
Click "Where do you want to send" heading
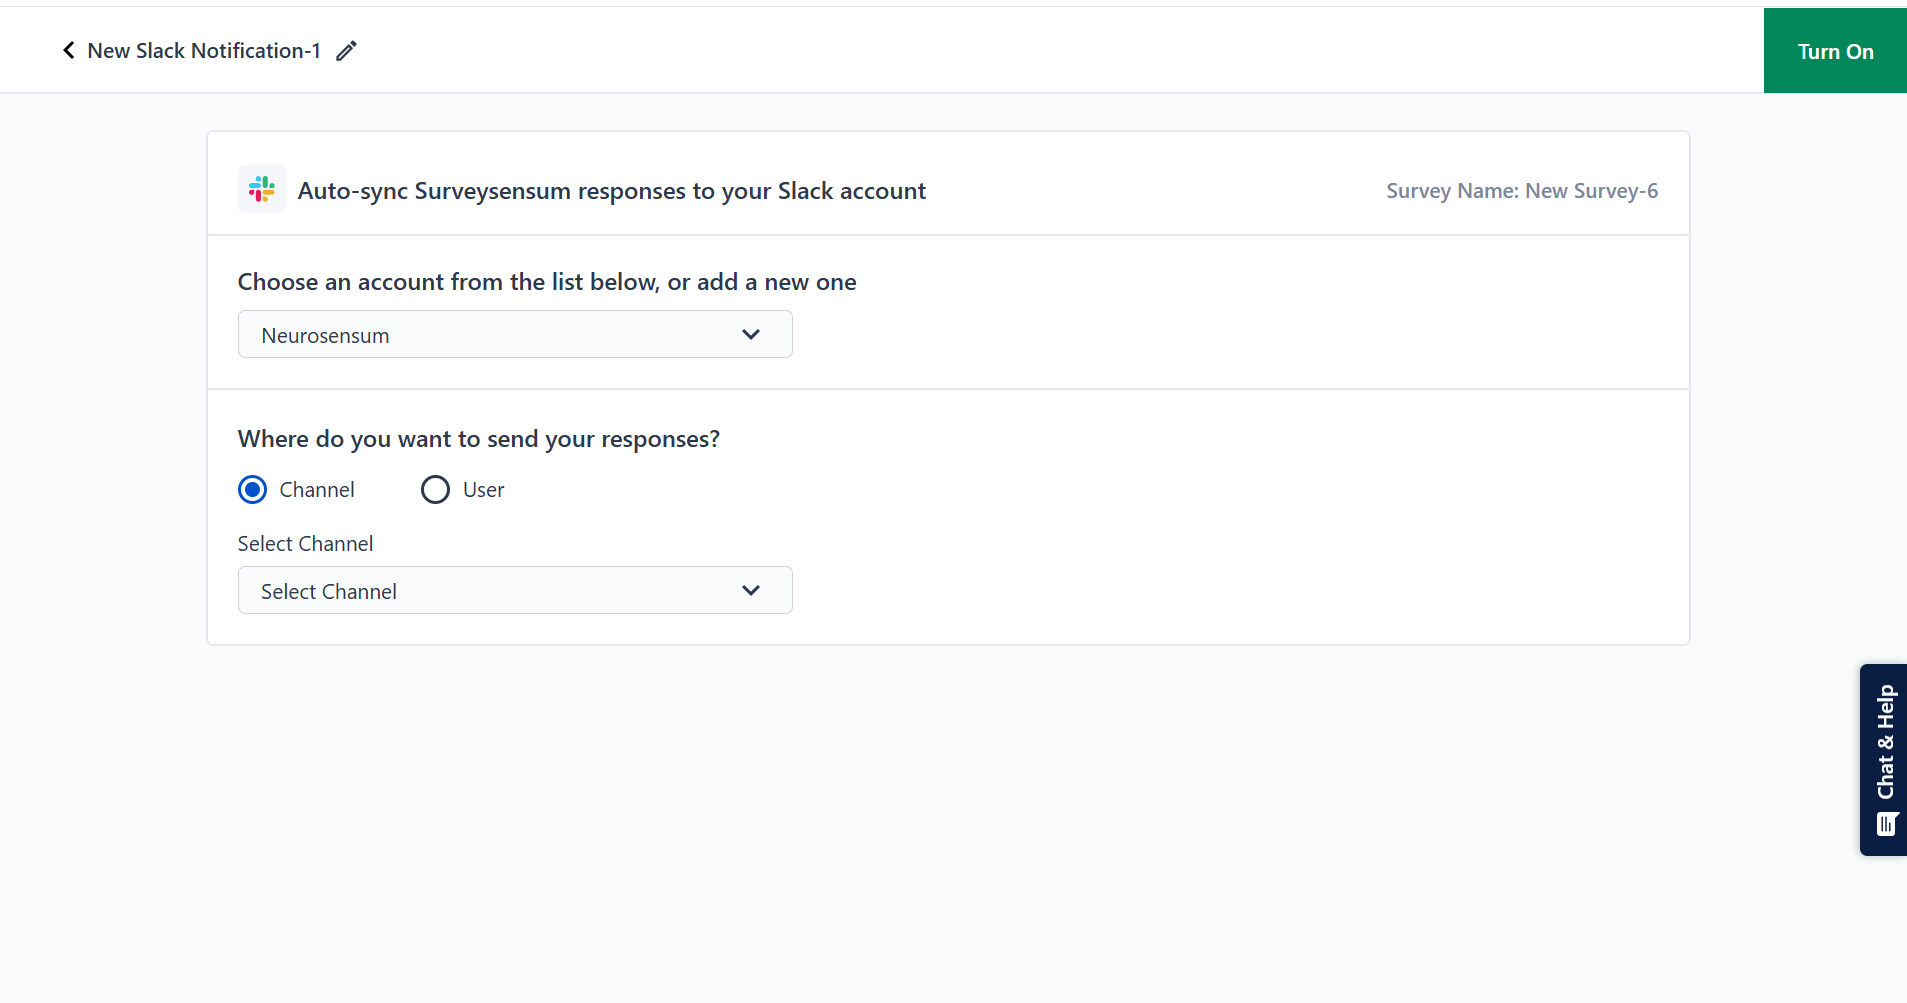point(478,439)
